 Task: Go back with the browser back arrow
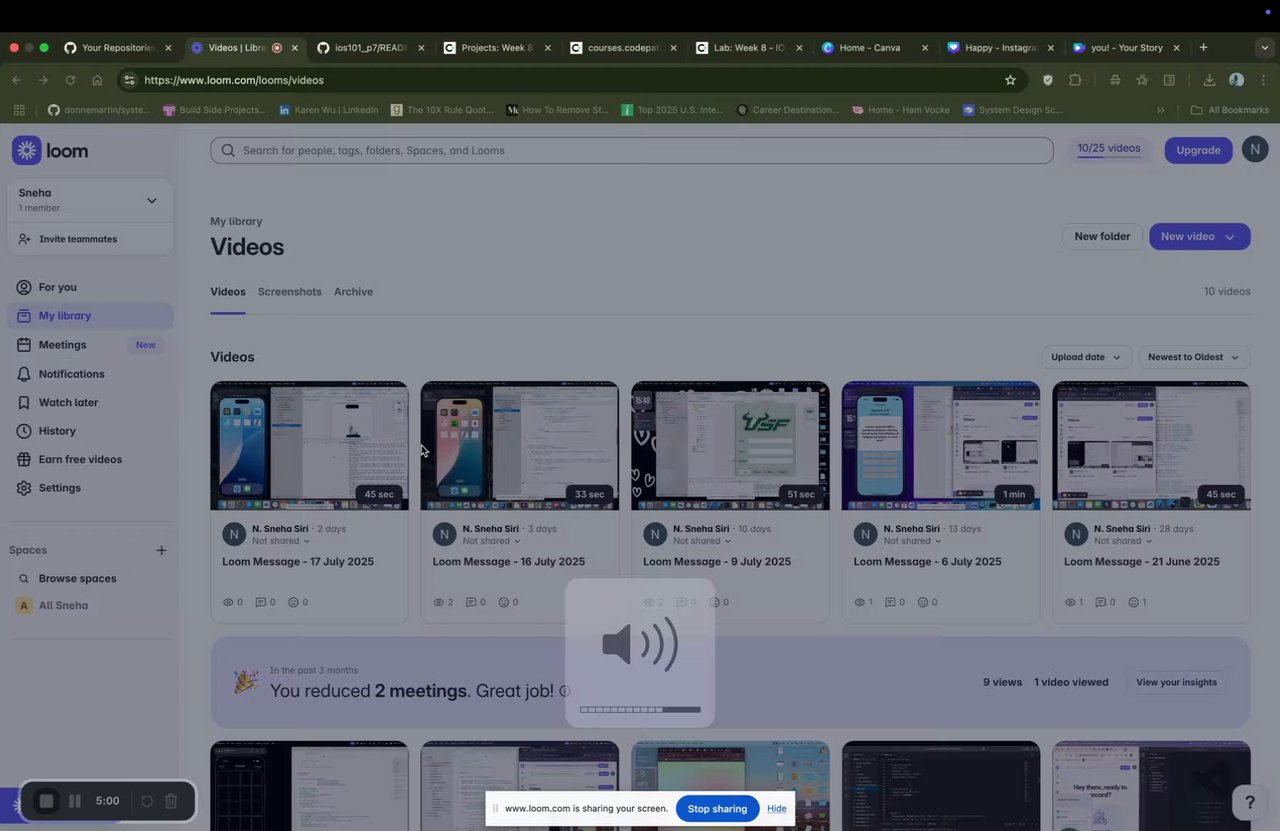(x=16, y=80)
